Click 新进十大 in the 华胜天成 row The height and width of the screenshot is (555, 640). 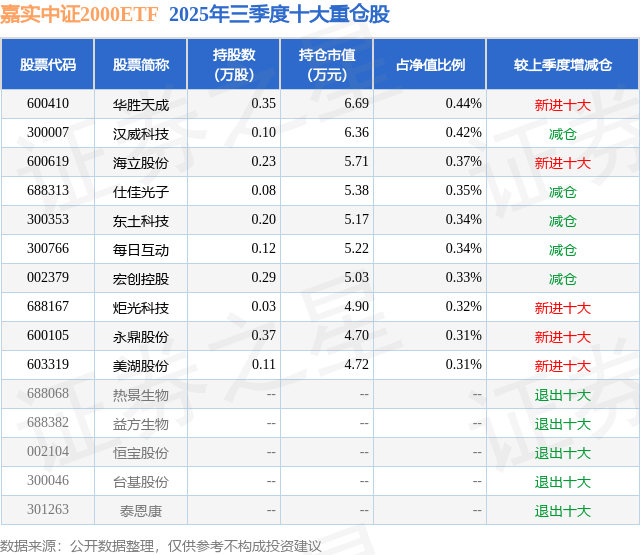[x=563, y=105]
